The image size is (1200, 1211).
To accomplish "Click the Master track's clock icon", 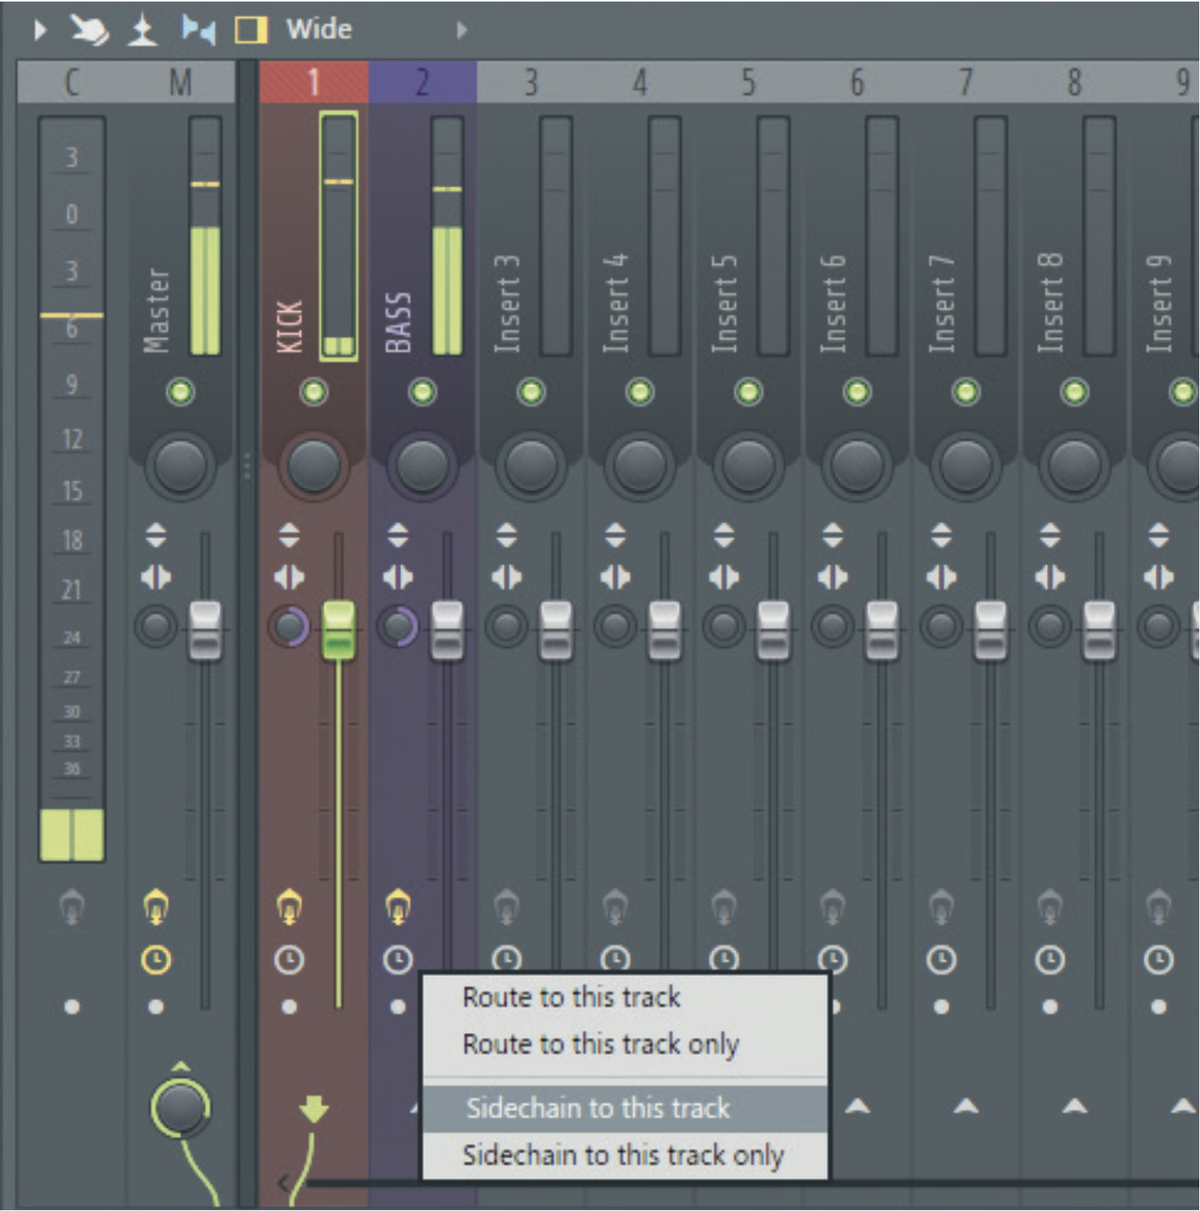I will coord(155,961).
